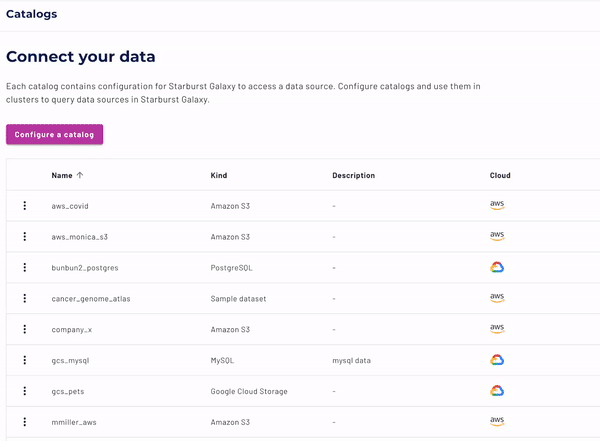Open kebab menu for gcs_mysql catalog

point(25,360)
